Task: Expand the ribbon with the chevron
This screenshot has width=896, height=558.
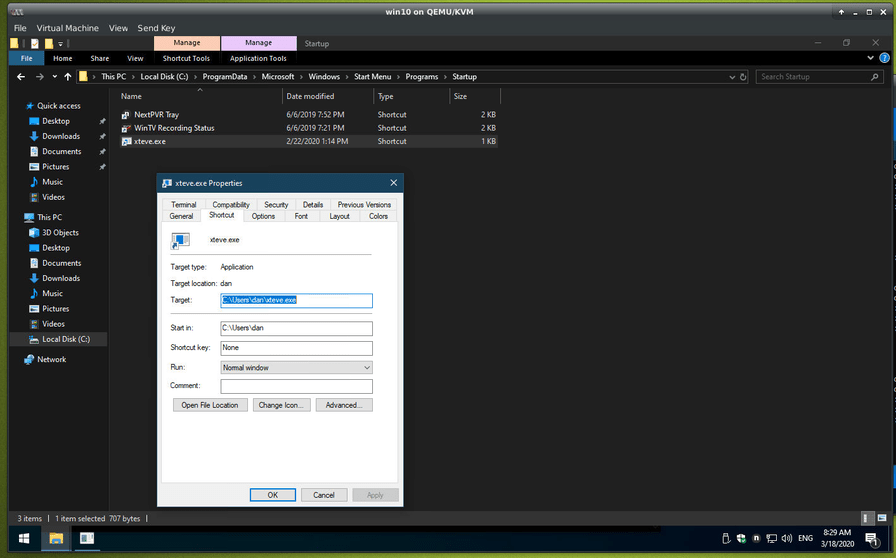Action: point(871,58)
